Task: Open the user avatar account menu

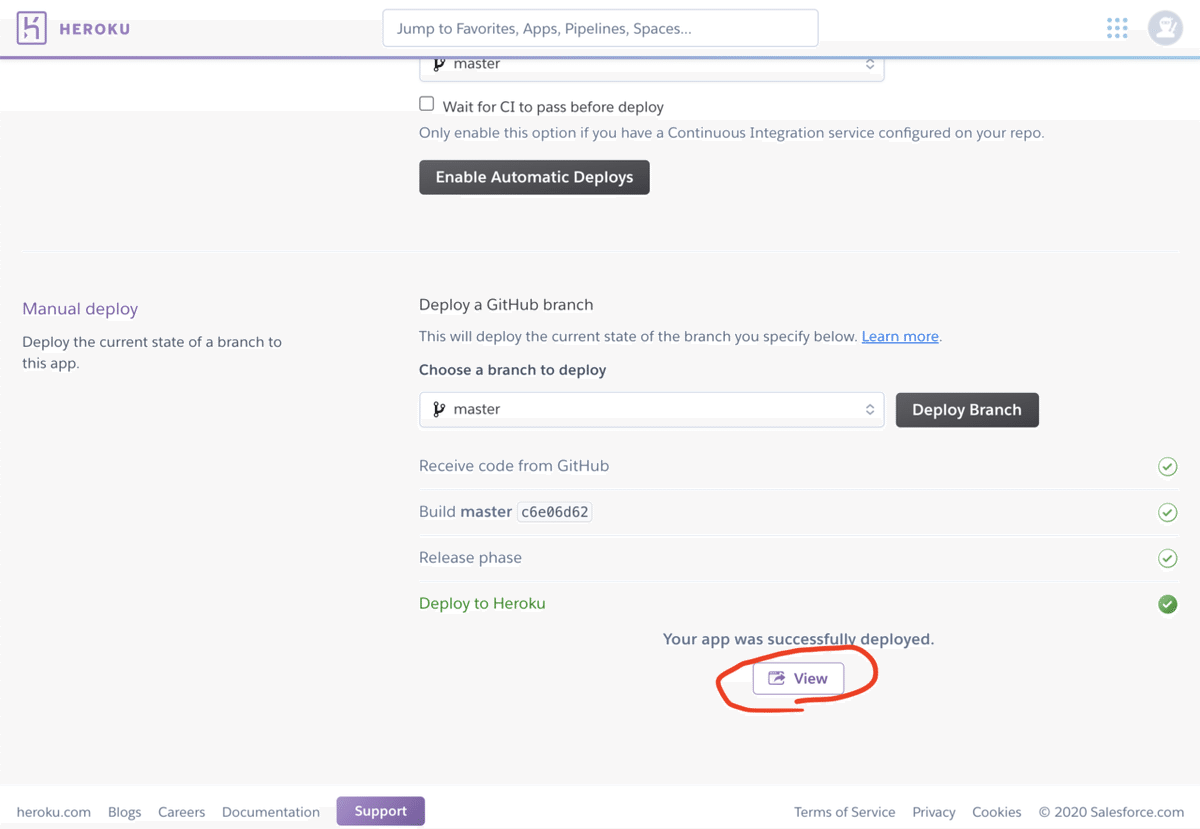Action: [x=1165, y=28]
